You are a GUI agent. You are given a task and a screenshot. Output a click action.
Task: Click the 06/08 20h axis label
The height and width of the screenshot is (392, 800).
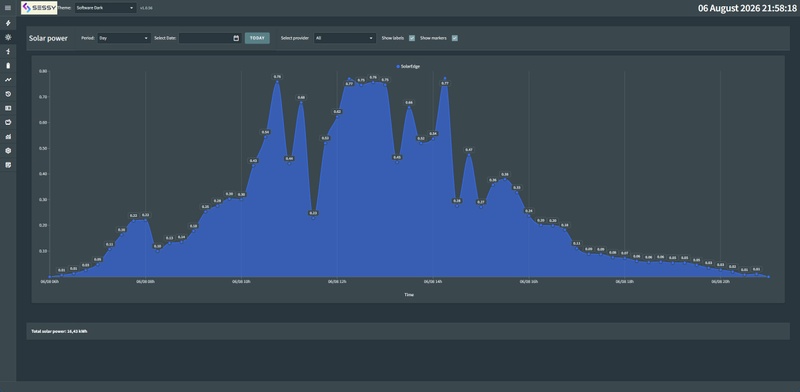point(720,281)
